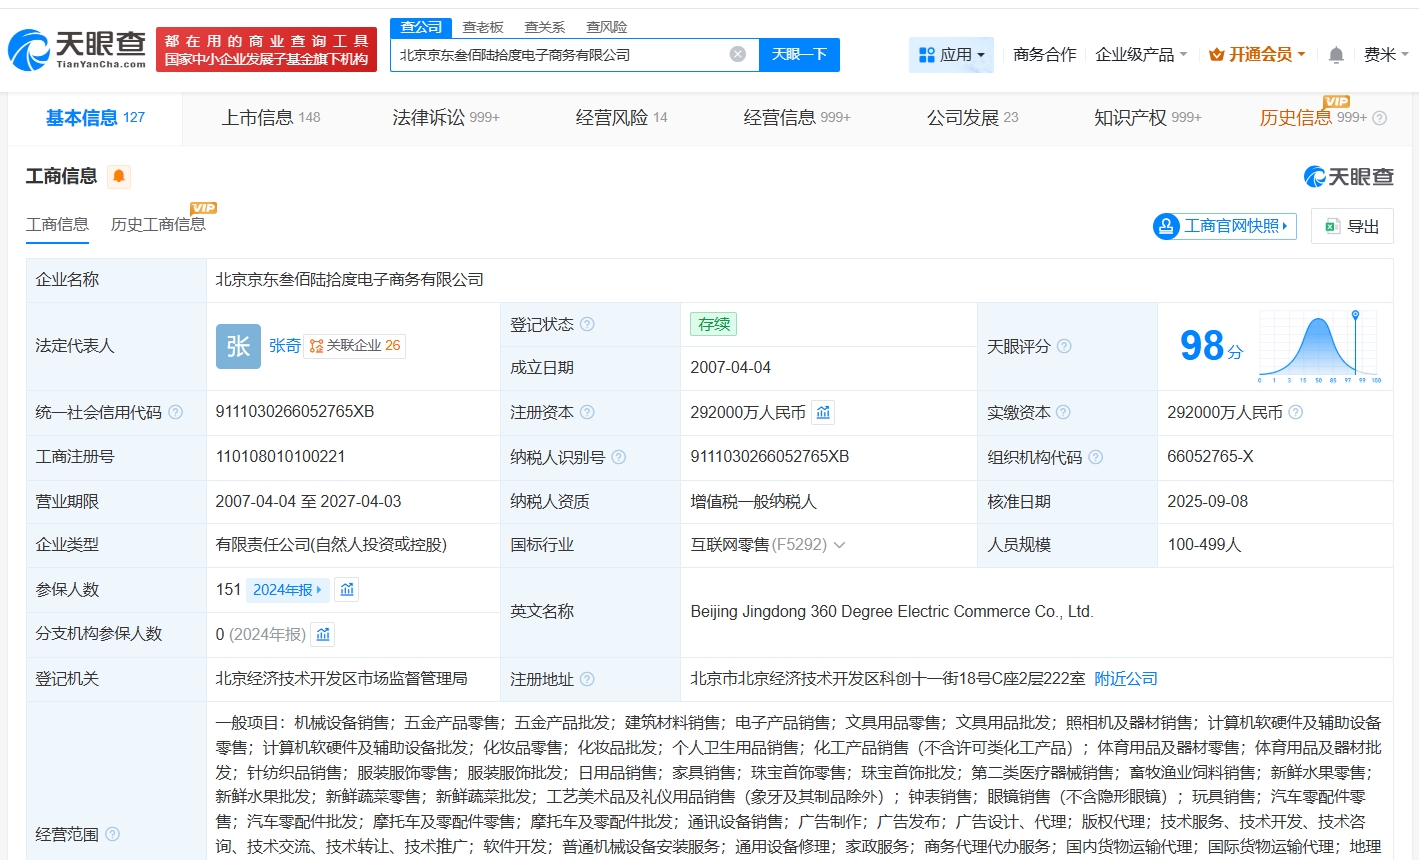This screenshot has height=860, width=1419.
Task: Switch to the 法律诉讼 tab
Action: 445,118
